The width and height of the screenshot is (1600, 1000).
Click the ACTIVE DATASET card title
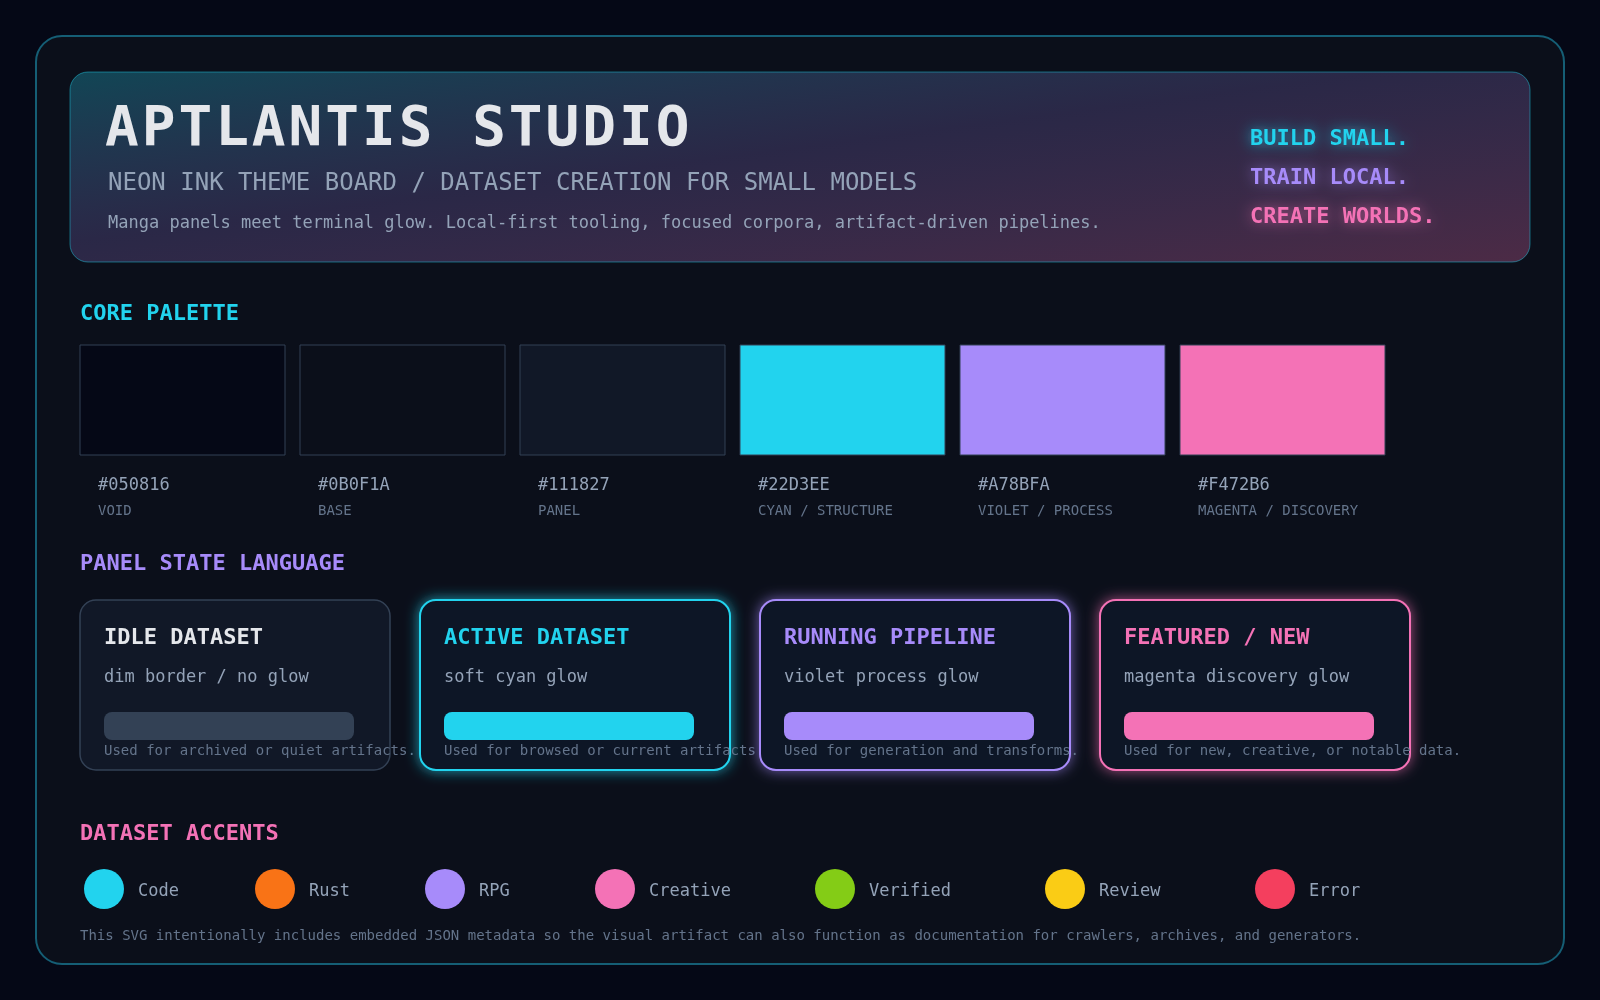coord(537,637)
